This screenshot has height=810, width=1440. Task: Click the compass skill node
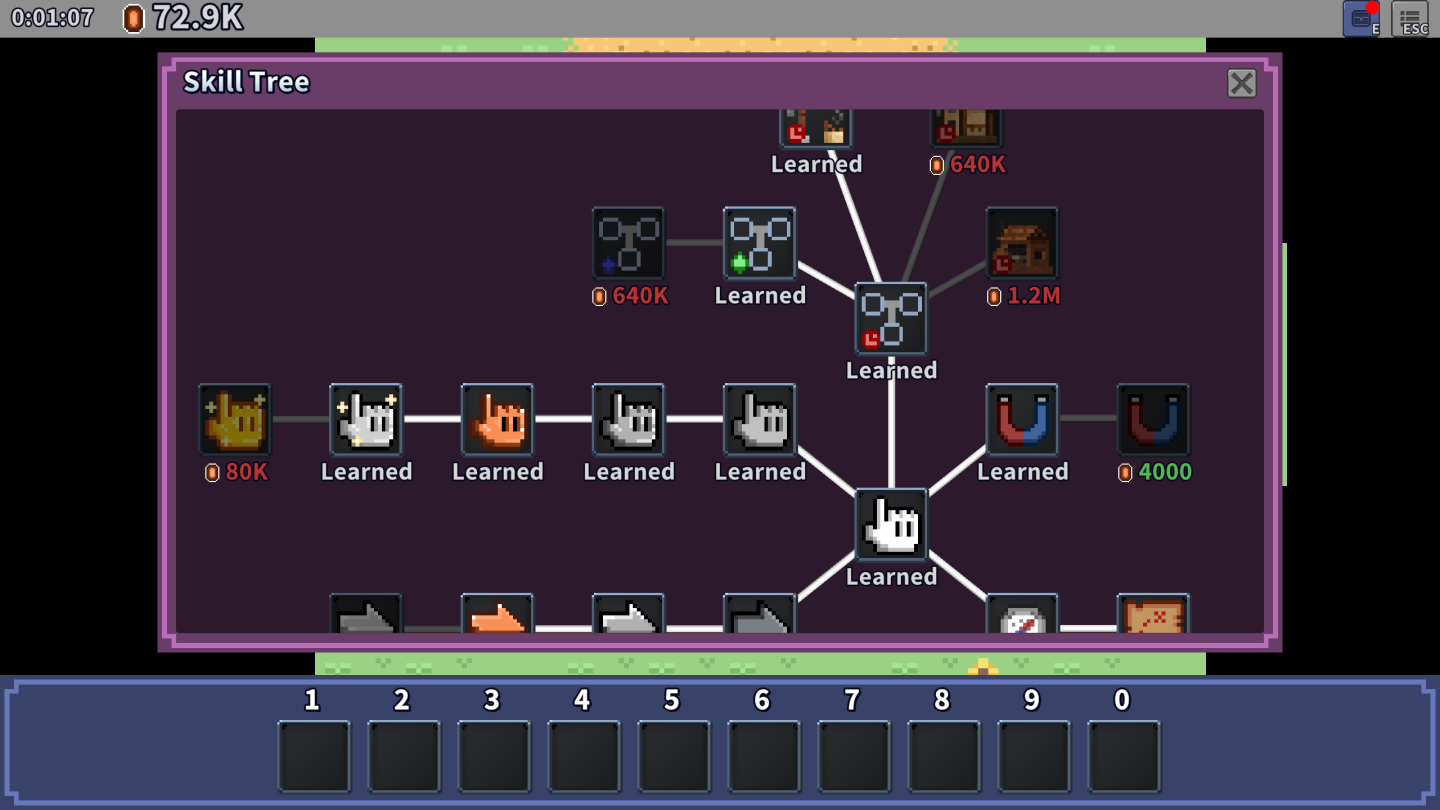pos(1022,616)
